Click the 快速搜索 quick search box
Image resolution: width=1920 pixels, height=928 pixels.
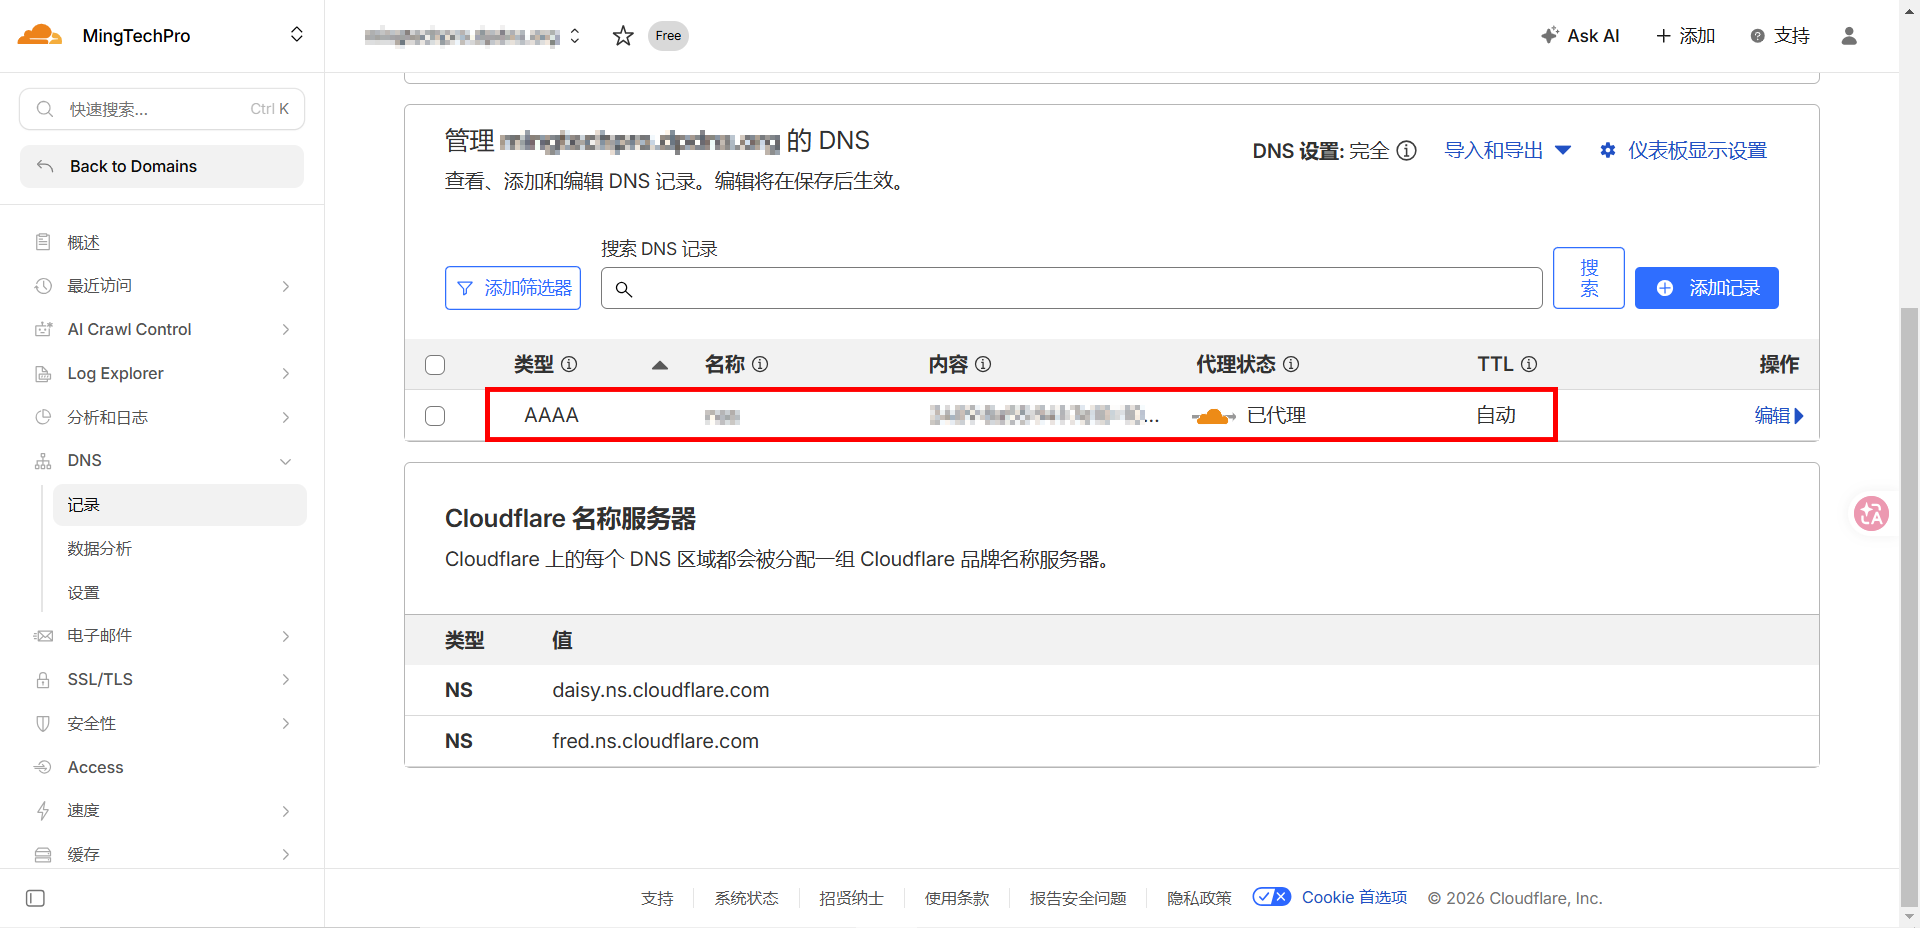coord(162,109)
